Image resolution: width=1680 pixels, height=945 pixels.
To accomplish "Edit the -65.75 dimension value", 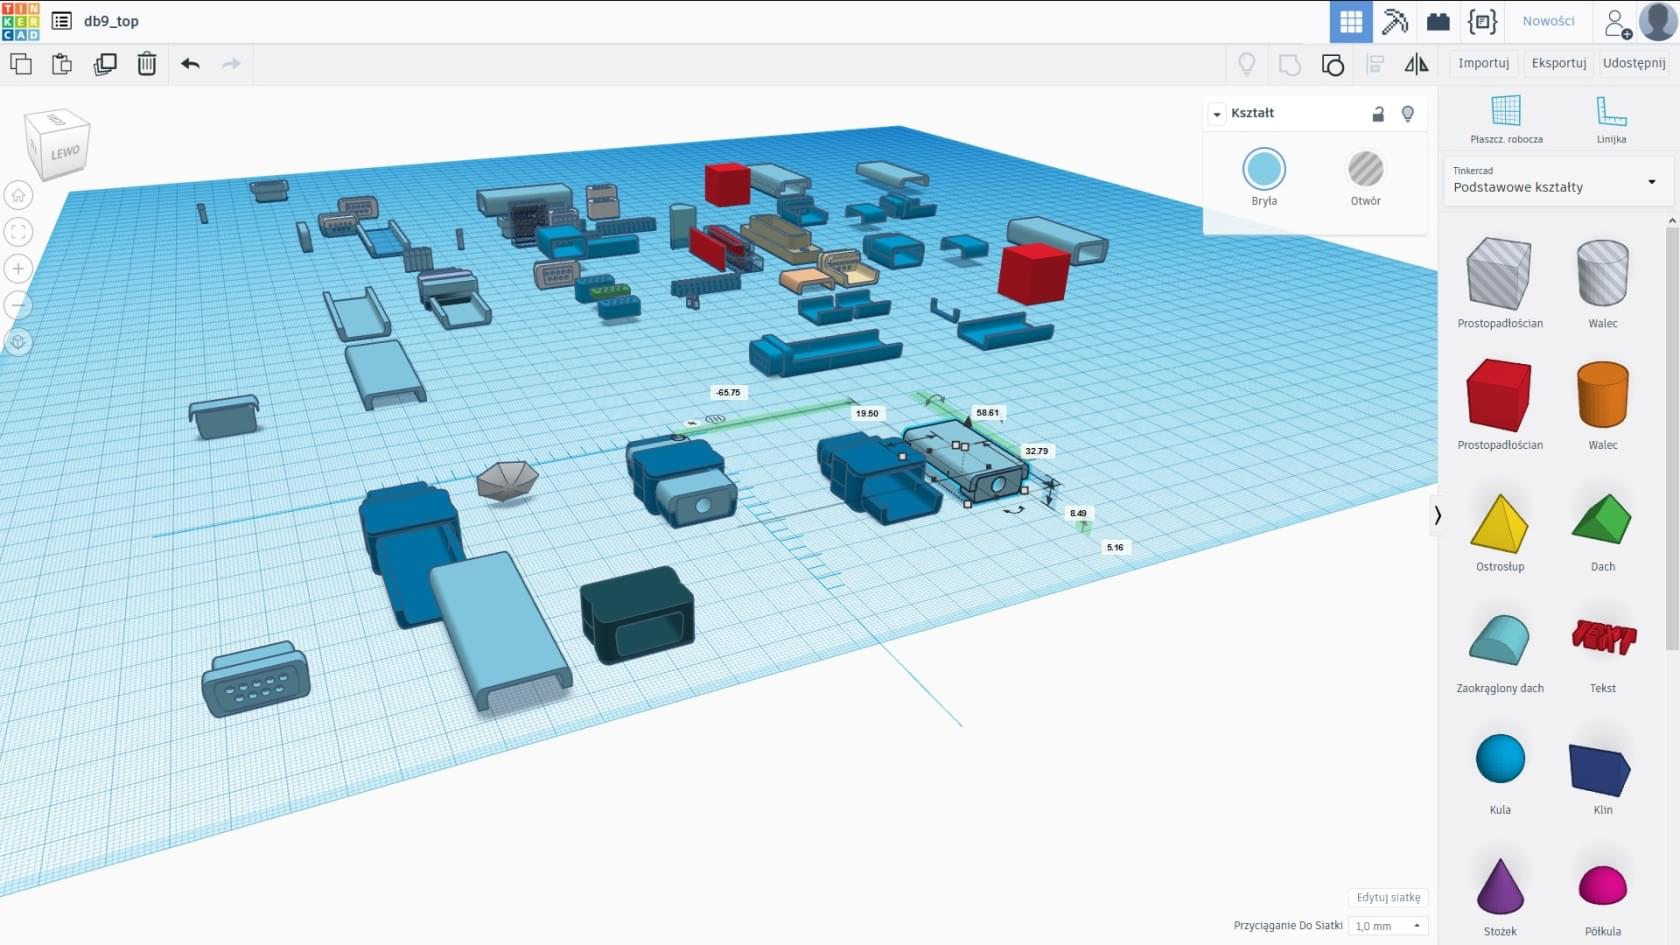I will tap(728, 392).
